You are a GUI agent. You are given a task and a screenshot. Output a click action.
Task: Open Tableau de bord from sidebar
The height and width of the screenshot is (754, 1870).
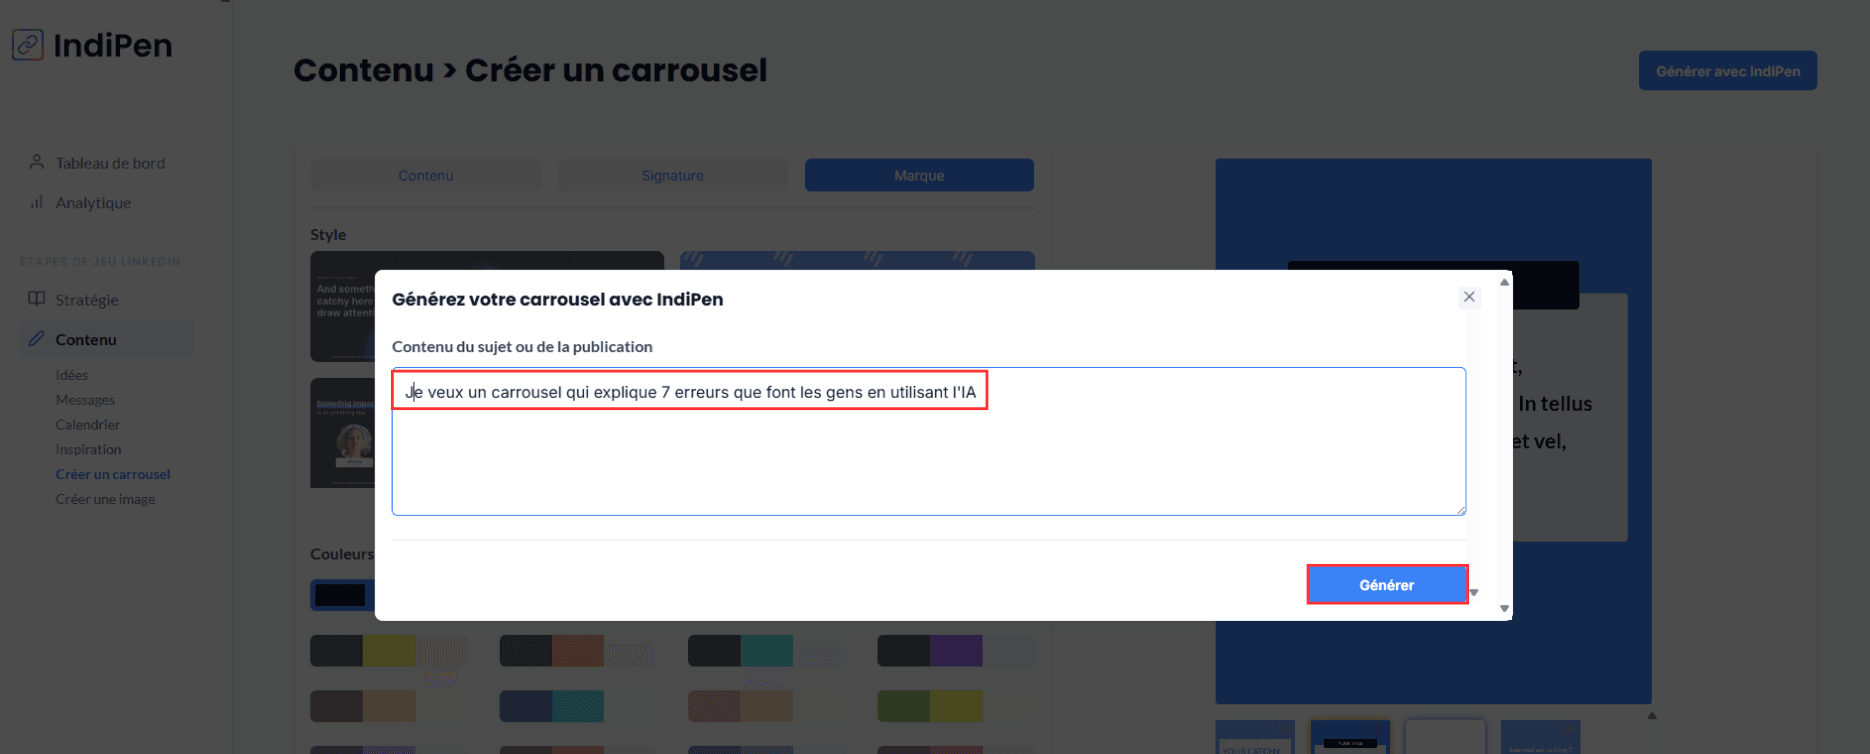point(109,163)
